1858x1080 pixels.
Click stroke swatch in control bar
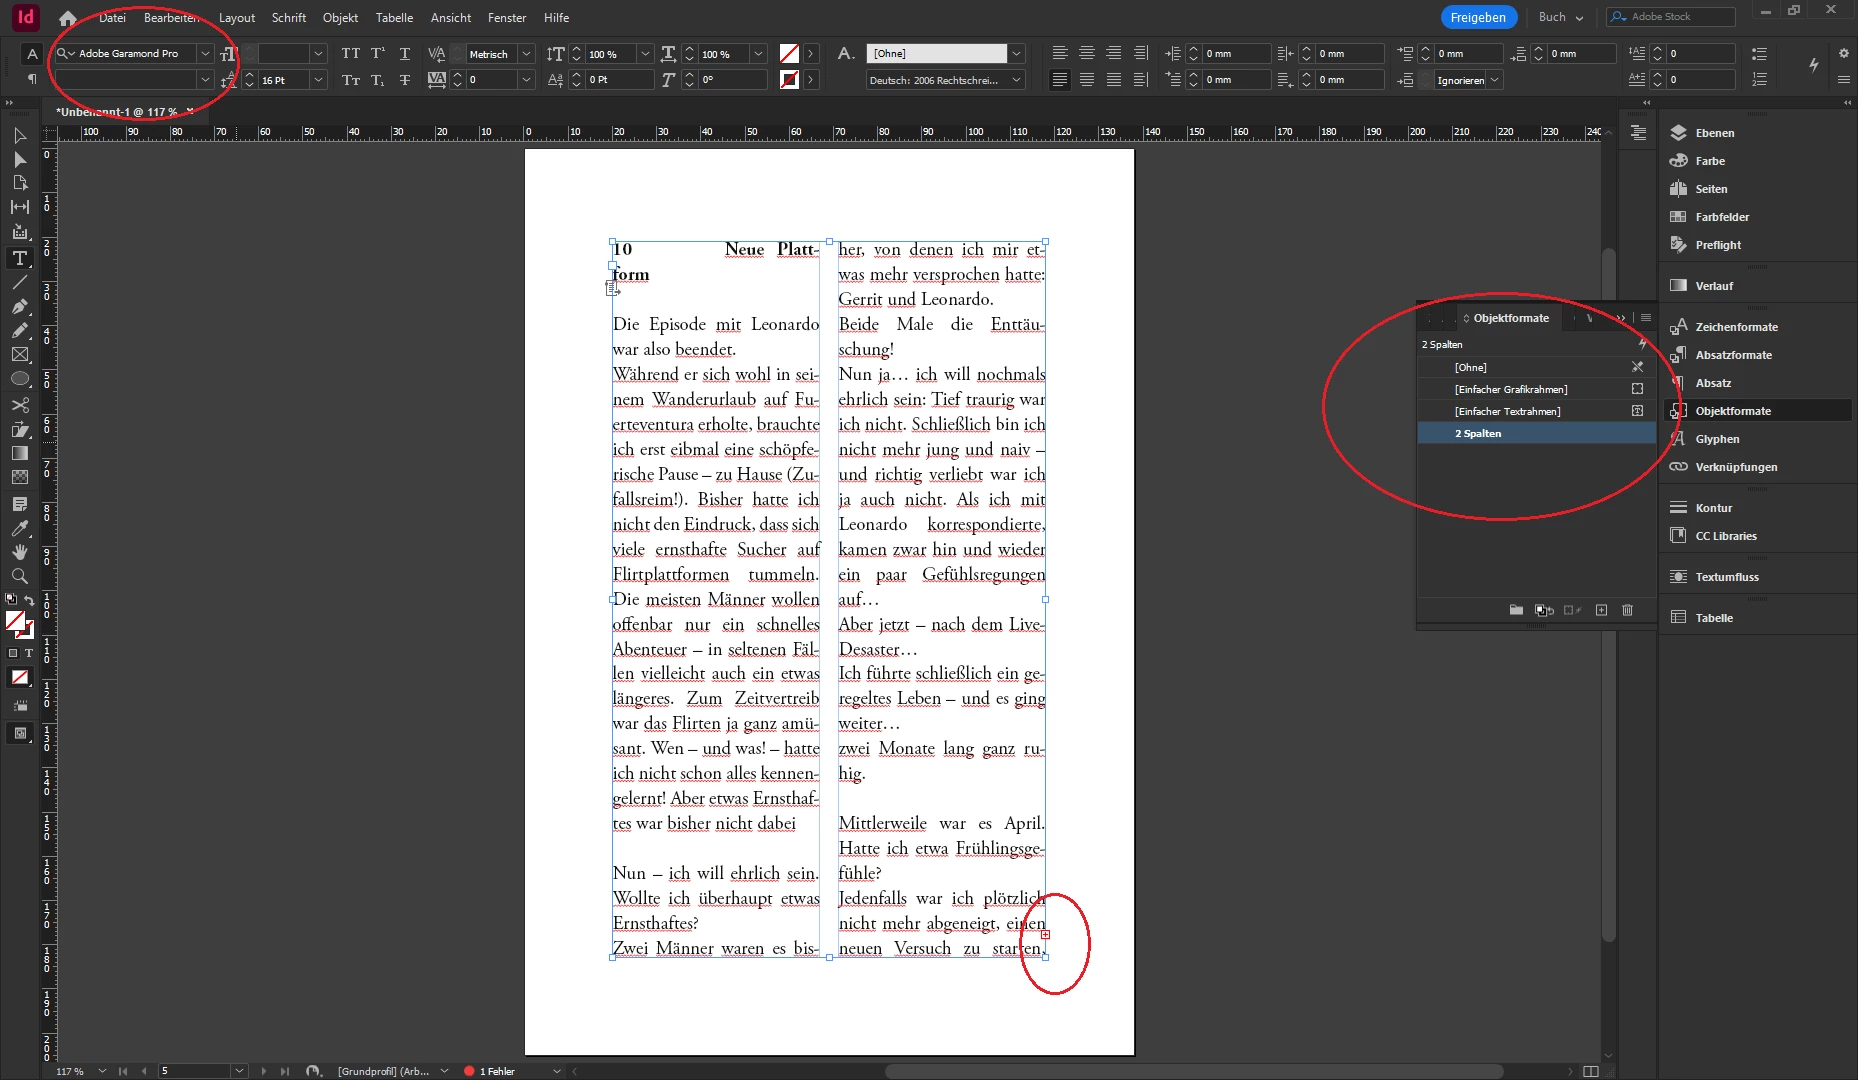(x=789, y=80)
